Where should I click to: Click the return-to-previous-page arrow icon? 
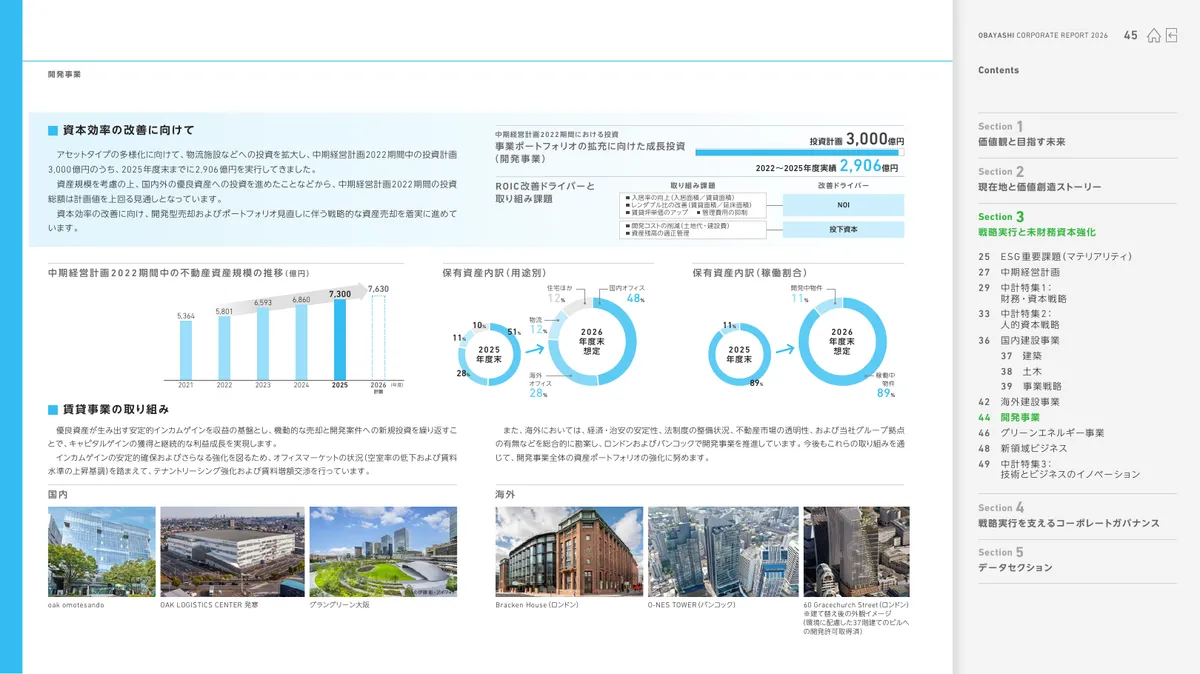click(x=1172, y=35)
